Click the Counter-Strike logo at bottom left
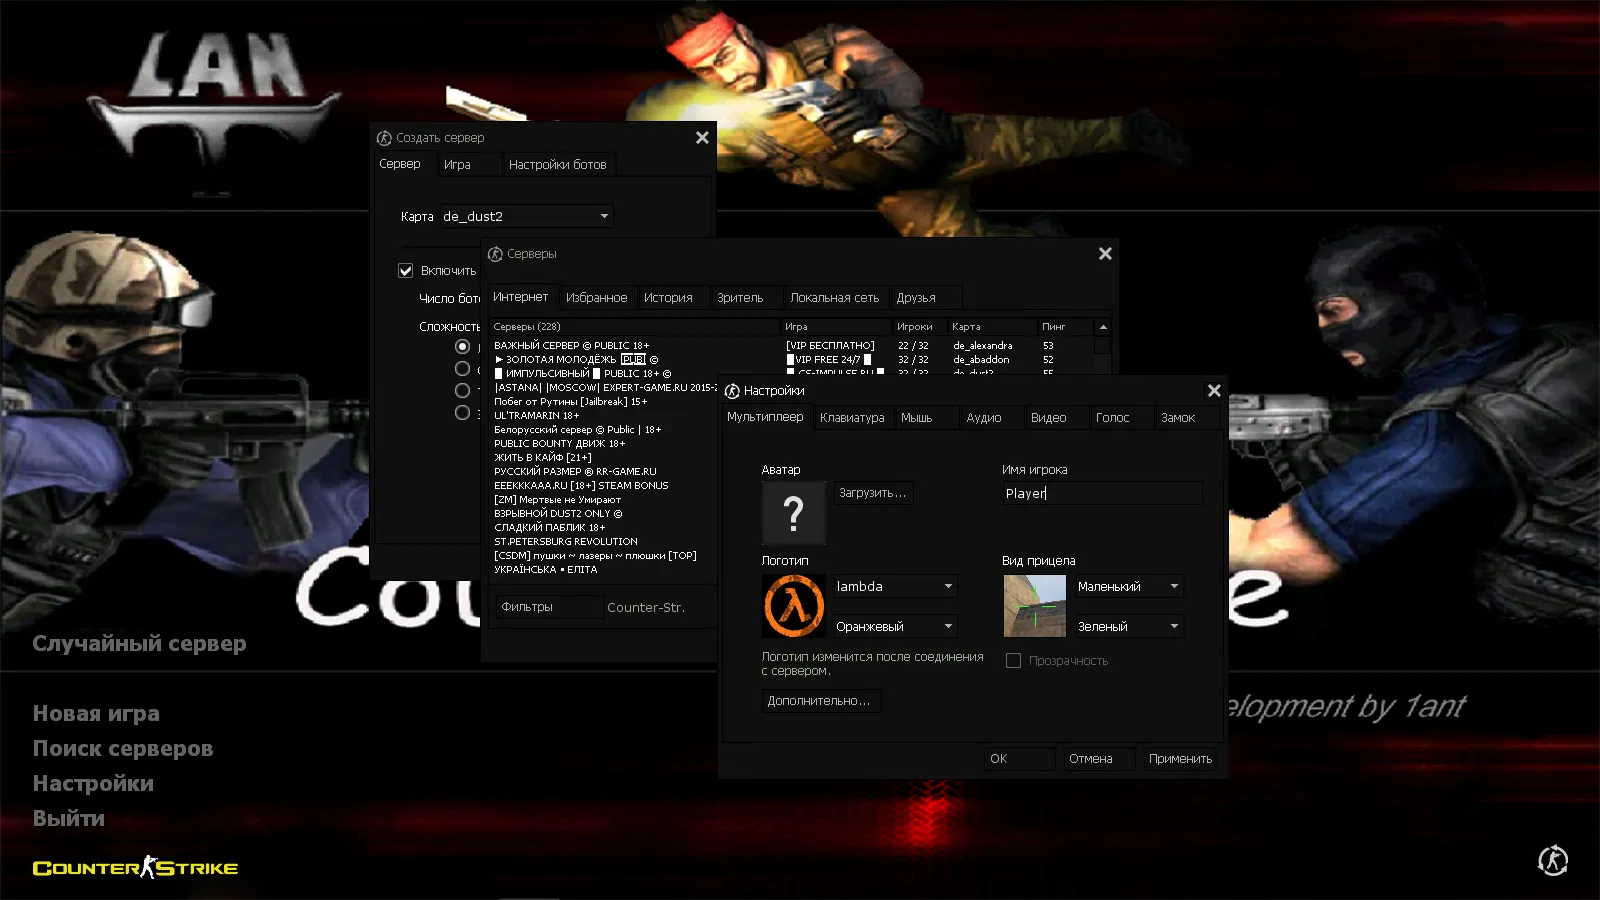The width and height of the screenshot is (1600, 900). point(136,868)
